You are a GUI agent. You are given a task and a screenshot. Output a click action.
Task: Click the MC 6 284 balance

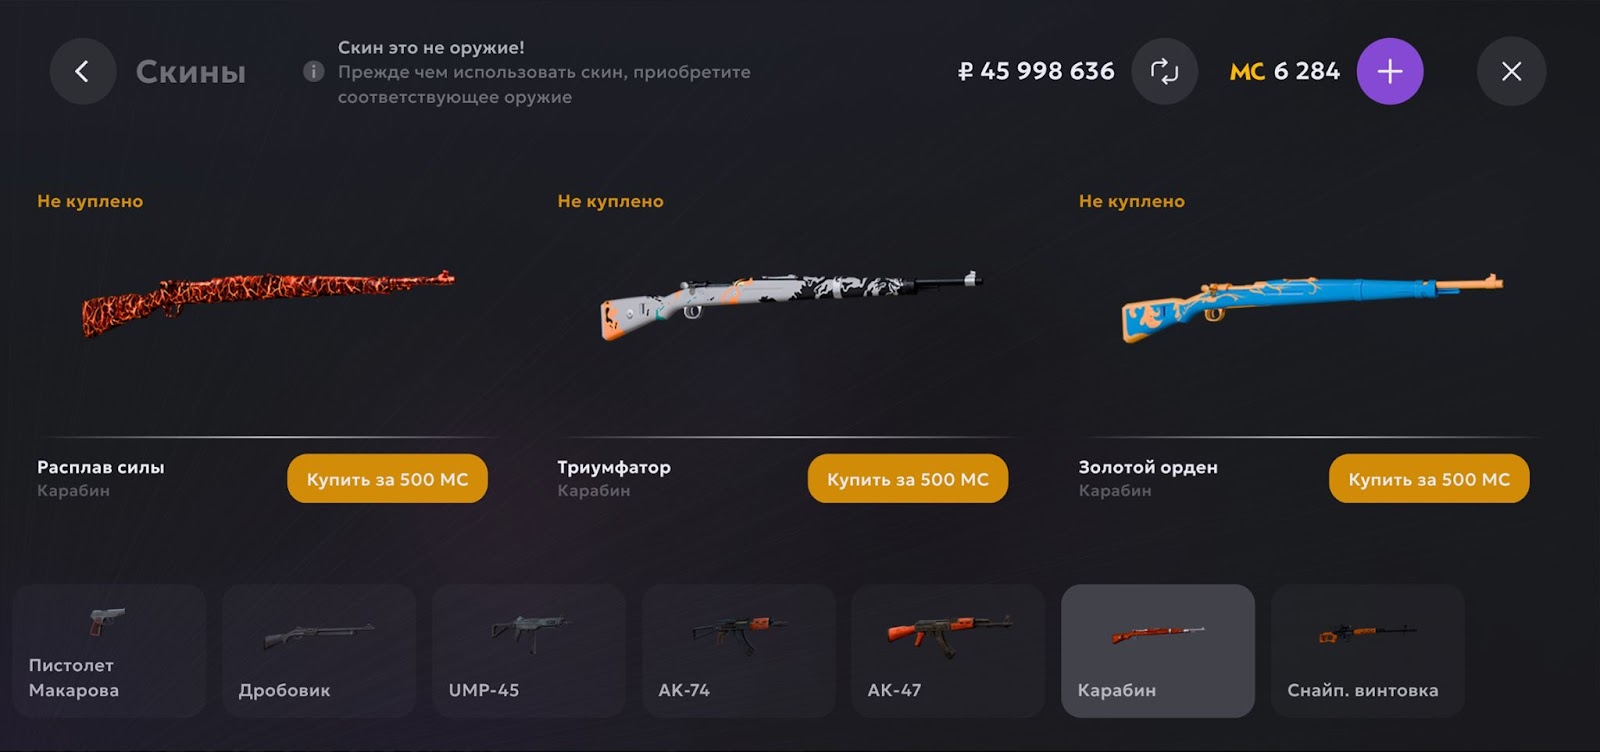[x=1285, y=71]
